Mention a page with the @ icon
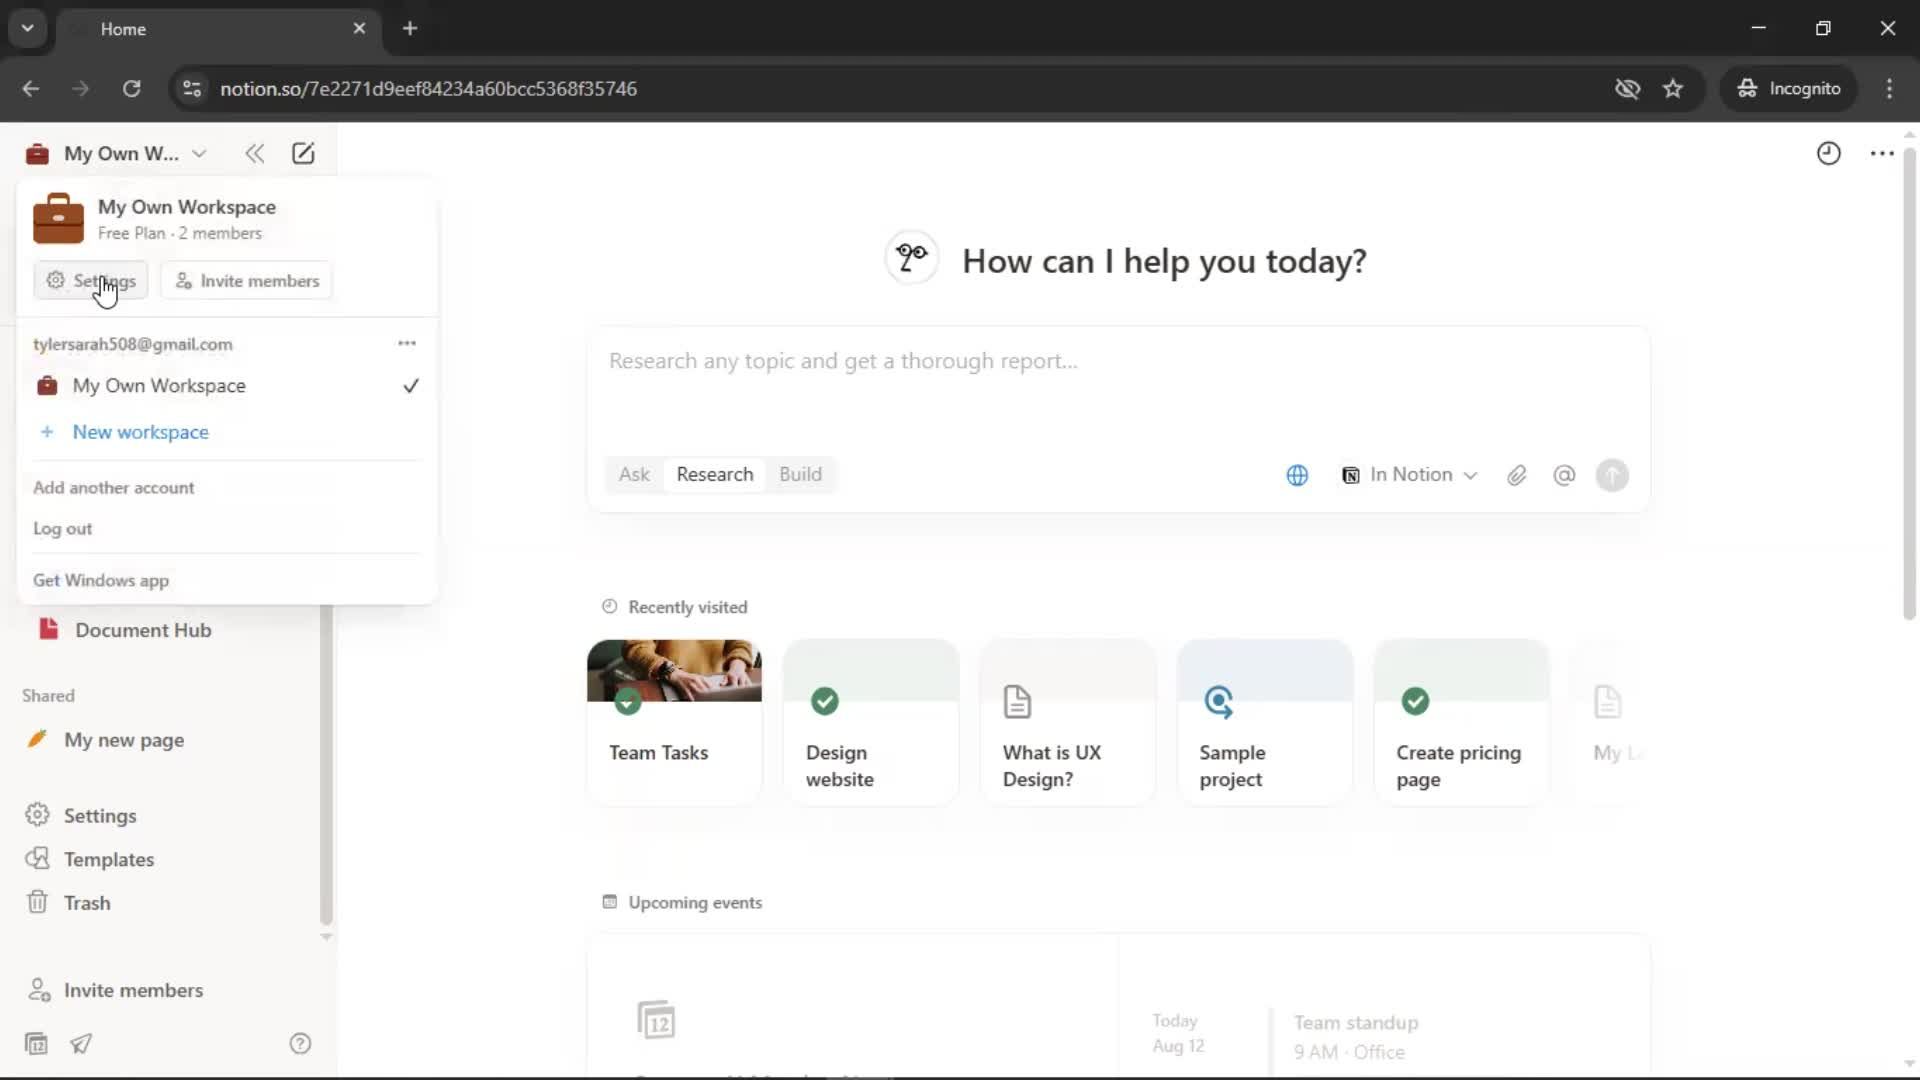Viewport: 1920px width, 1080px height. [1564, 475]
